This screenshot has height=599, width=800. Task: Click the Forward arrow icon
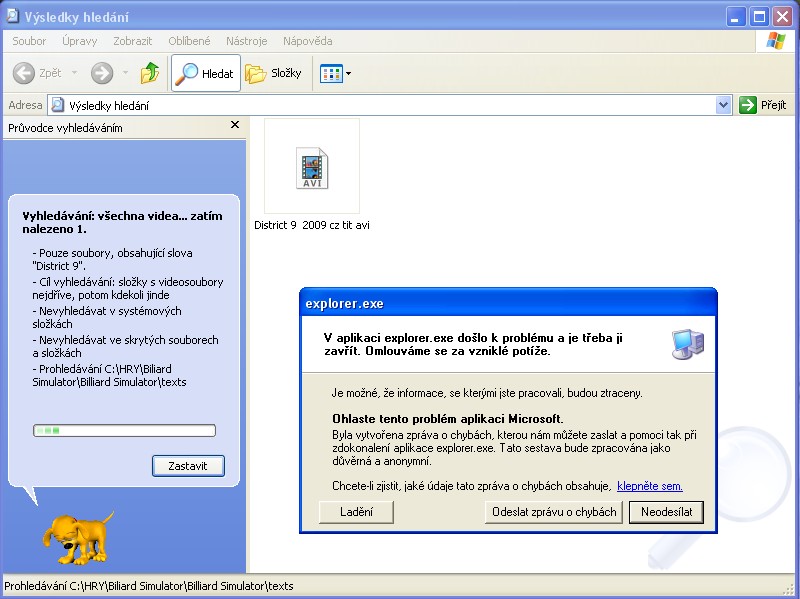click(102, 73)
